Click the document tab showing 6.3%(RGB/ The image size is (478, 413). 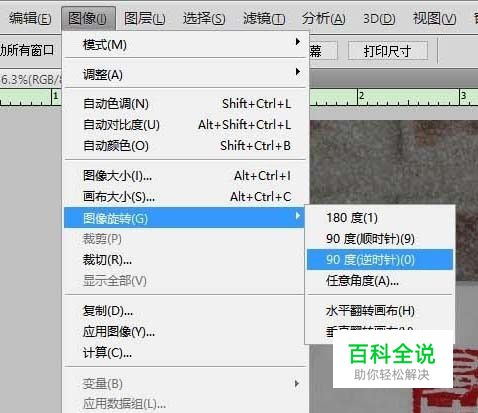click(31, 79)
